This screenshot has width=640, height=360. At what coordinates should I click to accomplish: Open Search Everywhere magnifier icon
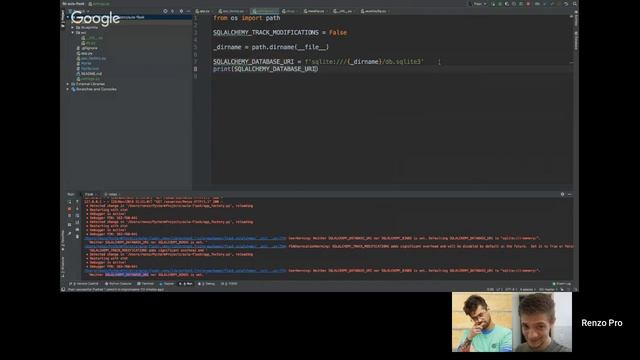pyautogui.click(x=575, y=4)
